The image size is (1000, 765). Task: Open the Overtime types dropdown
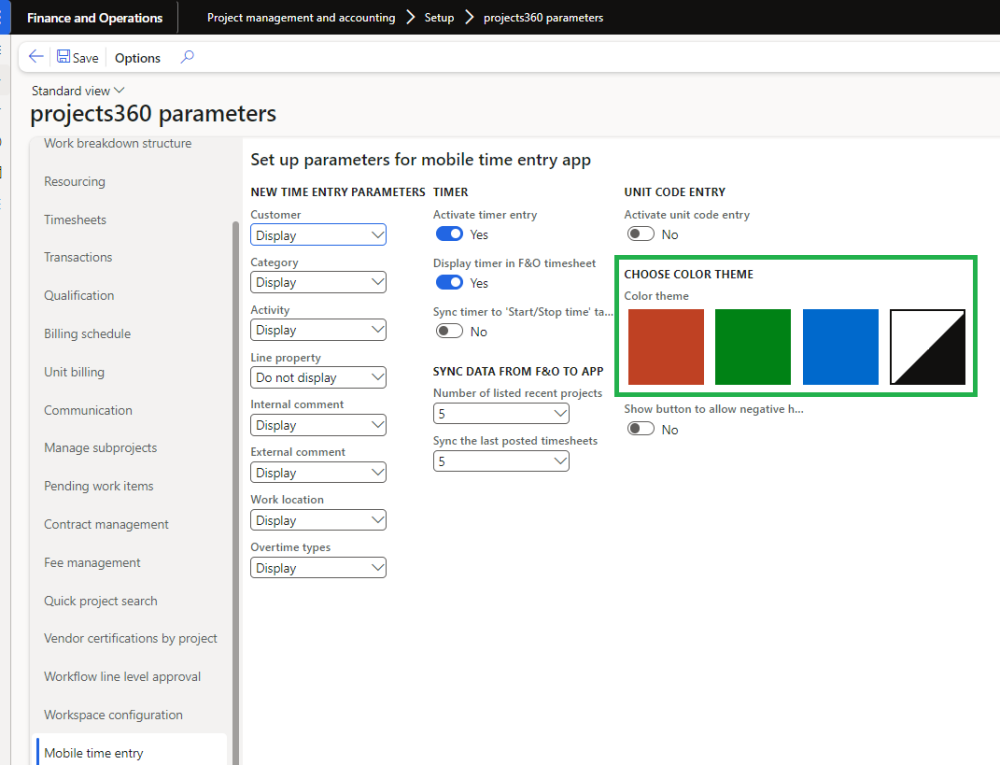coord(318,568)
